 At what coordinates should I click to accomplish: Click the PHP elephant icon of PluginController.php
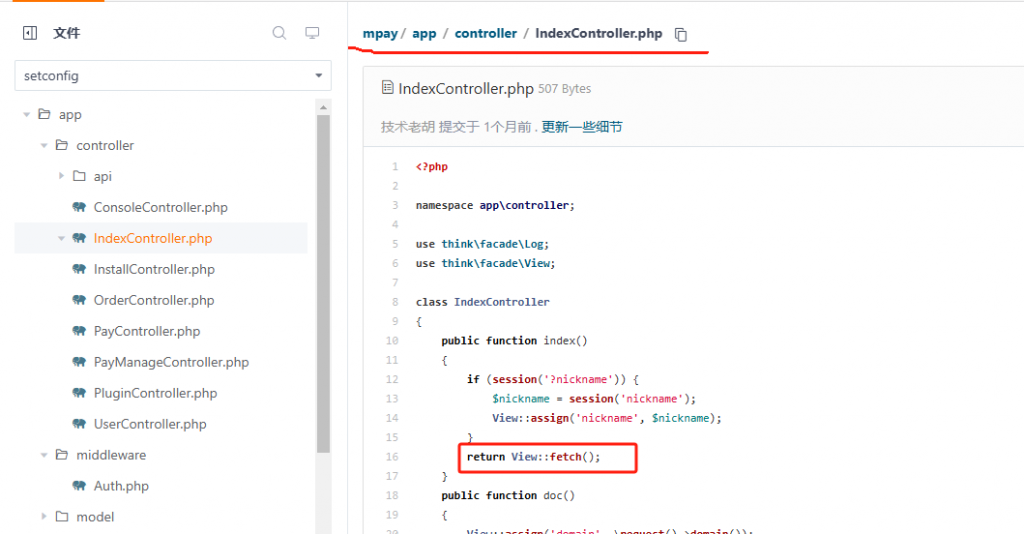click(79, 393)
